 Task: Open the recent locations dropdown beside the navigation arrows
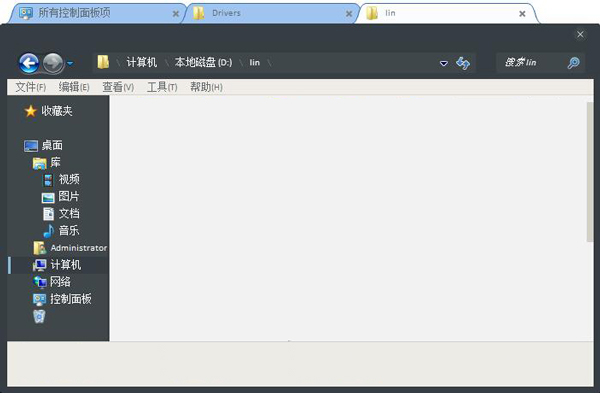[x=70, y=64]
